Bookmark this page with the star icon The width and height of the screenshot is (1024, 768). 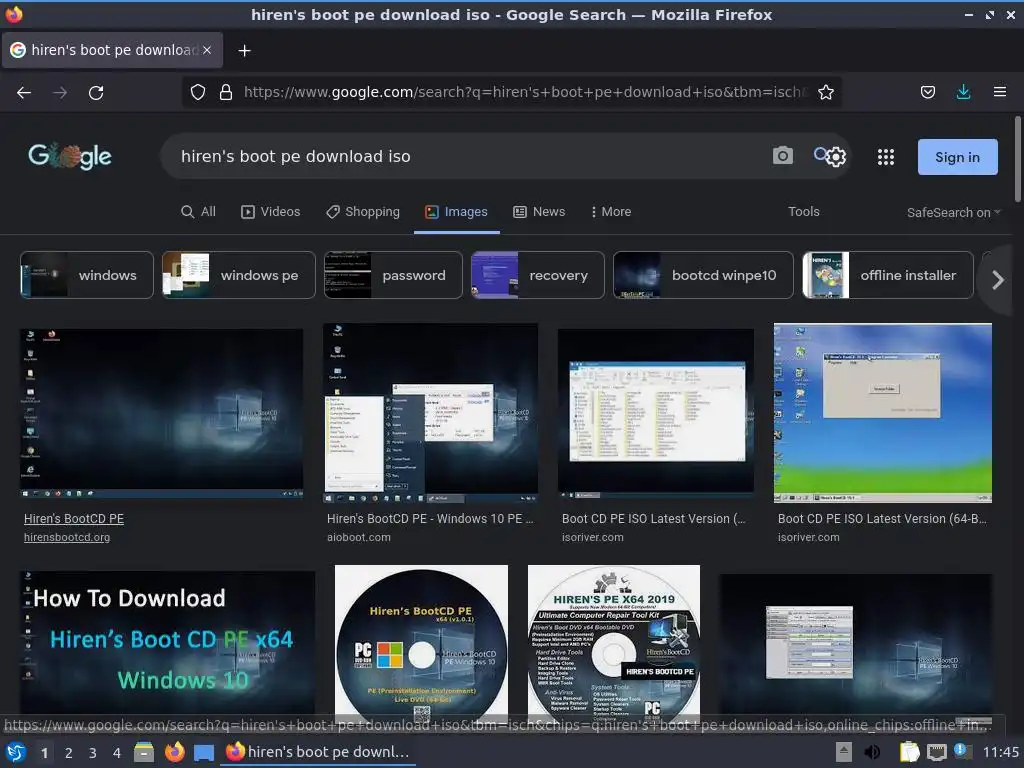(x=826, y=92)
